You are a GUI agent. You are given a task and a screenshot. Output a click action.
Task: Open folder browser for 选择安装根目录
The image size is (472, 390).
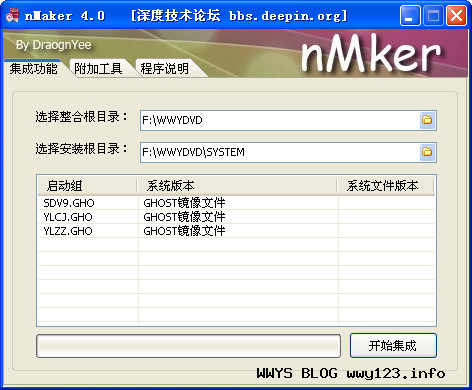(x=427, y=152)
